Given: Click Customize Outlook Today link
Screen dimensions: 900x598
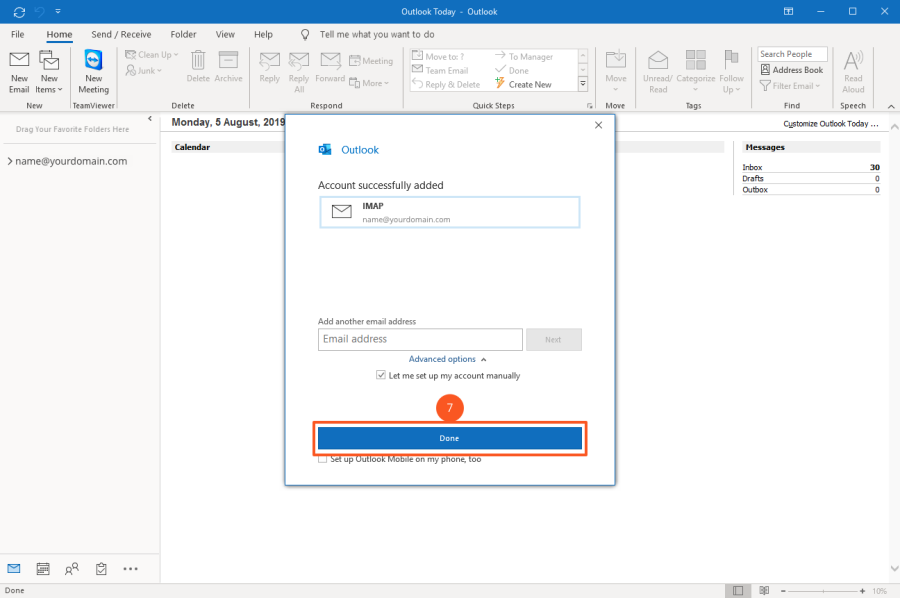Looking at the screenshot, I should tap(829, 124).
